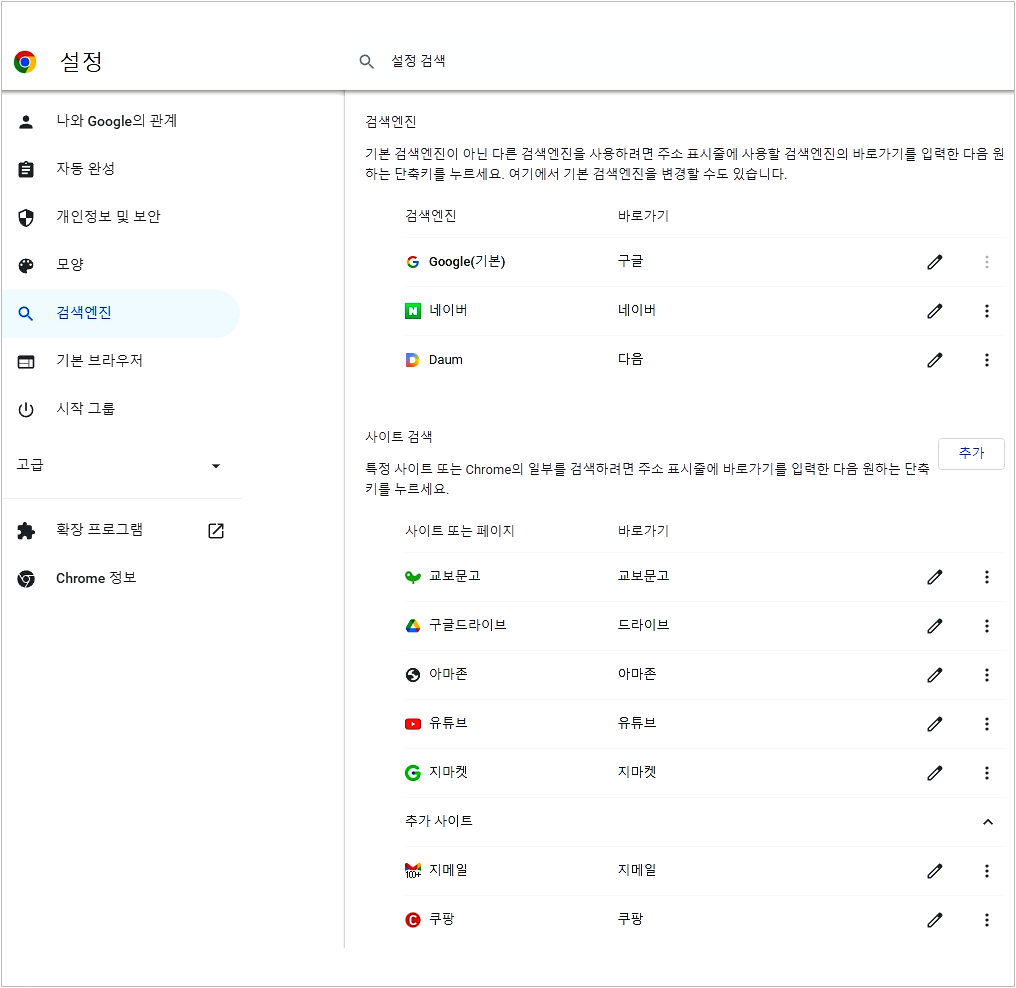Open Chrome 정보 page
This screenshot has height=988, width=1016.
[x=121, y=578]
